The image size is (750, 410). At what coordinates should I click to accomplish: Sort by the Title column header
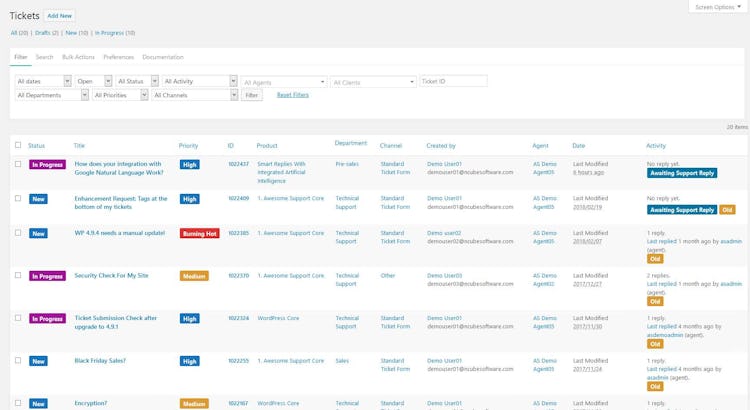[79, 145]
